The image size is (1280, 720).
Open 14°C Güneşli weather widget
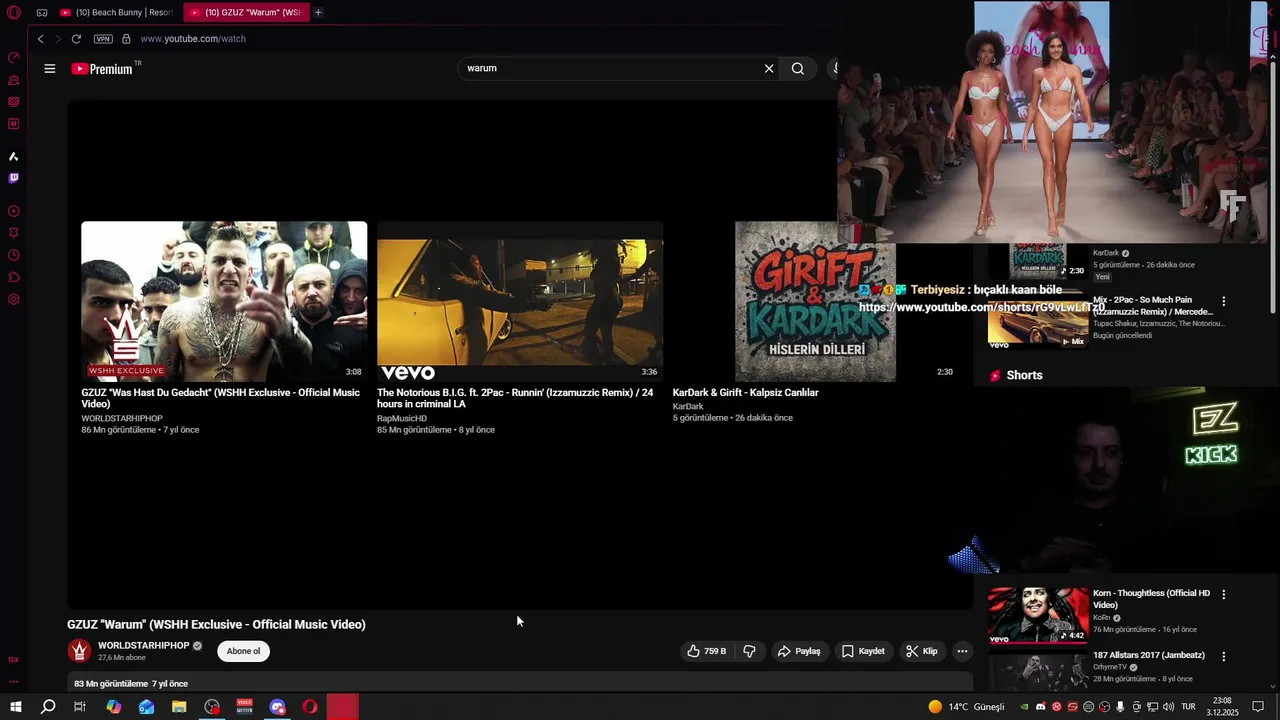pyautogui.click(x=966, y=707)
